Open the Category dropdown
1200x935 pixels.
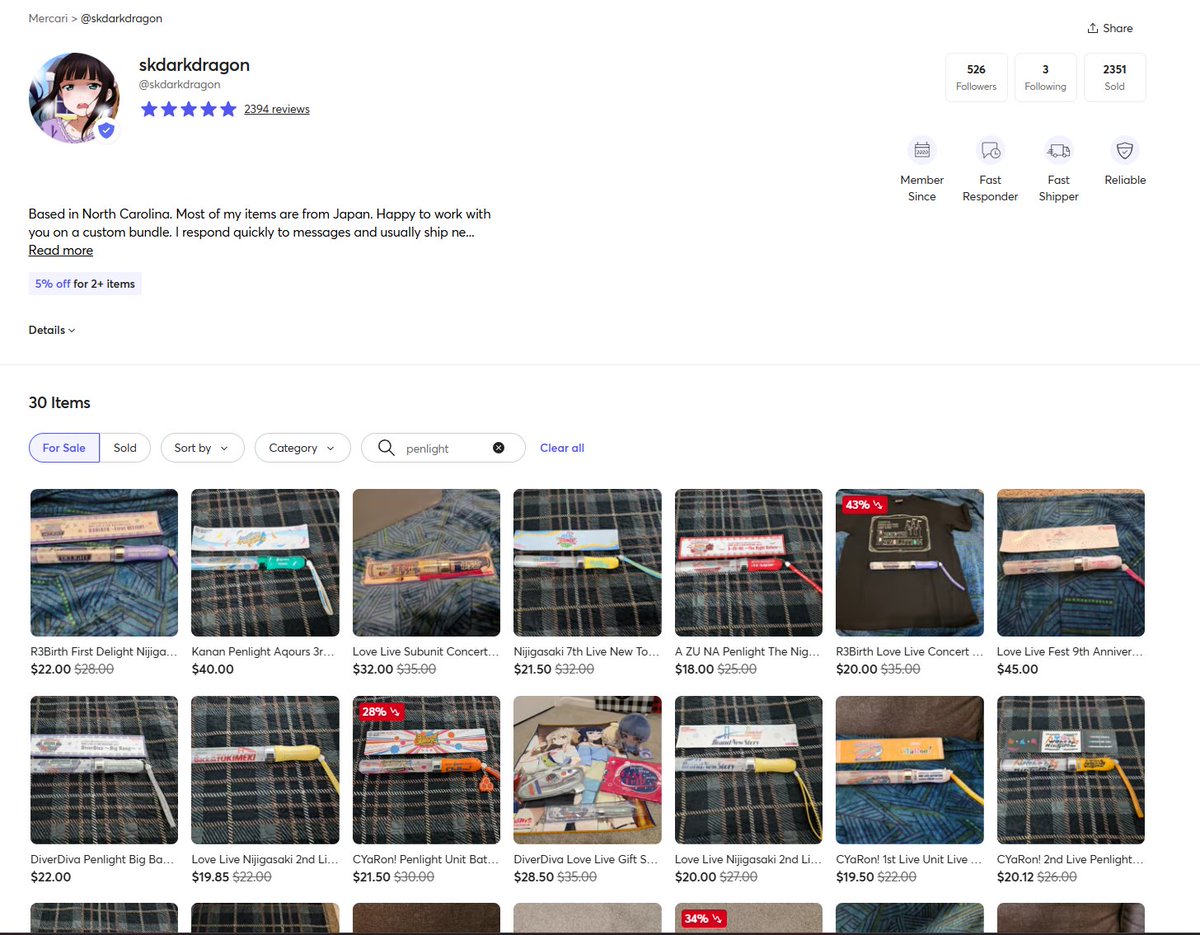(302, 448)
